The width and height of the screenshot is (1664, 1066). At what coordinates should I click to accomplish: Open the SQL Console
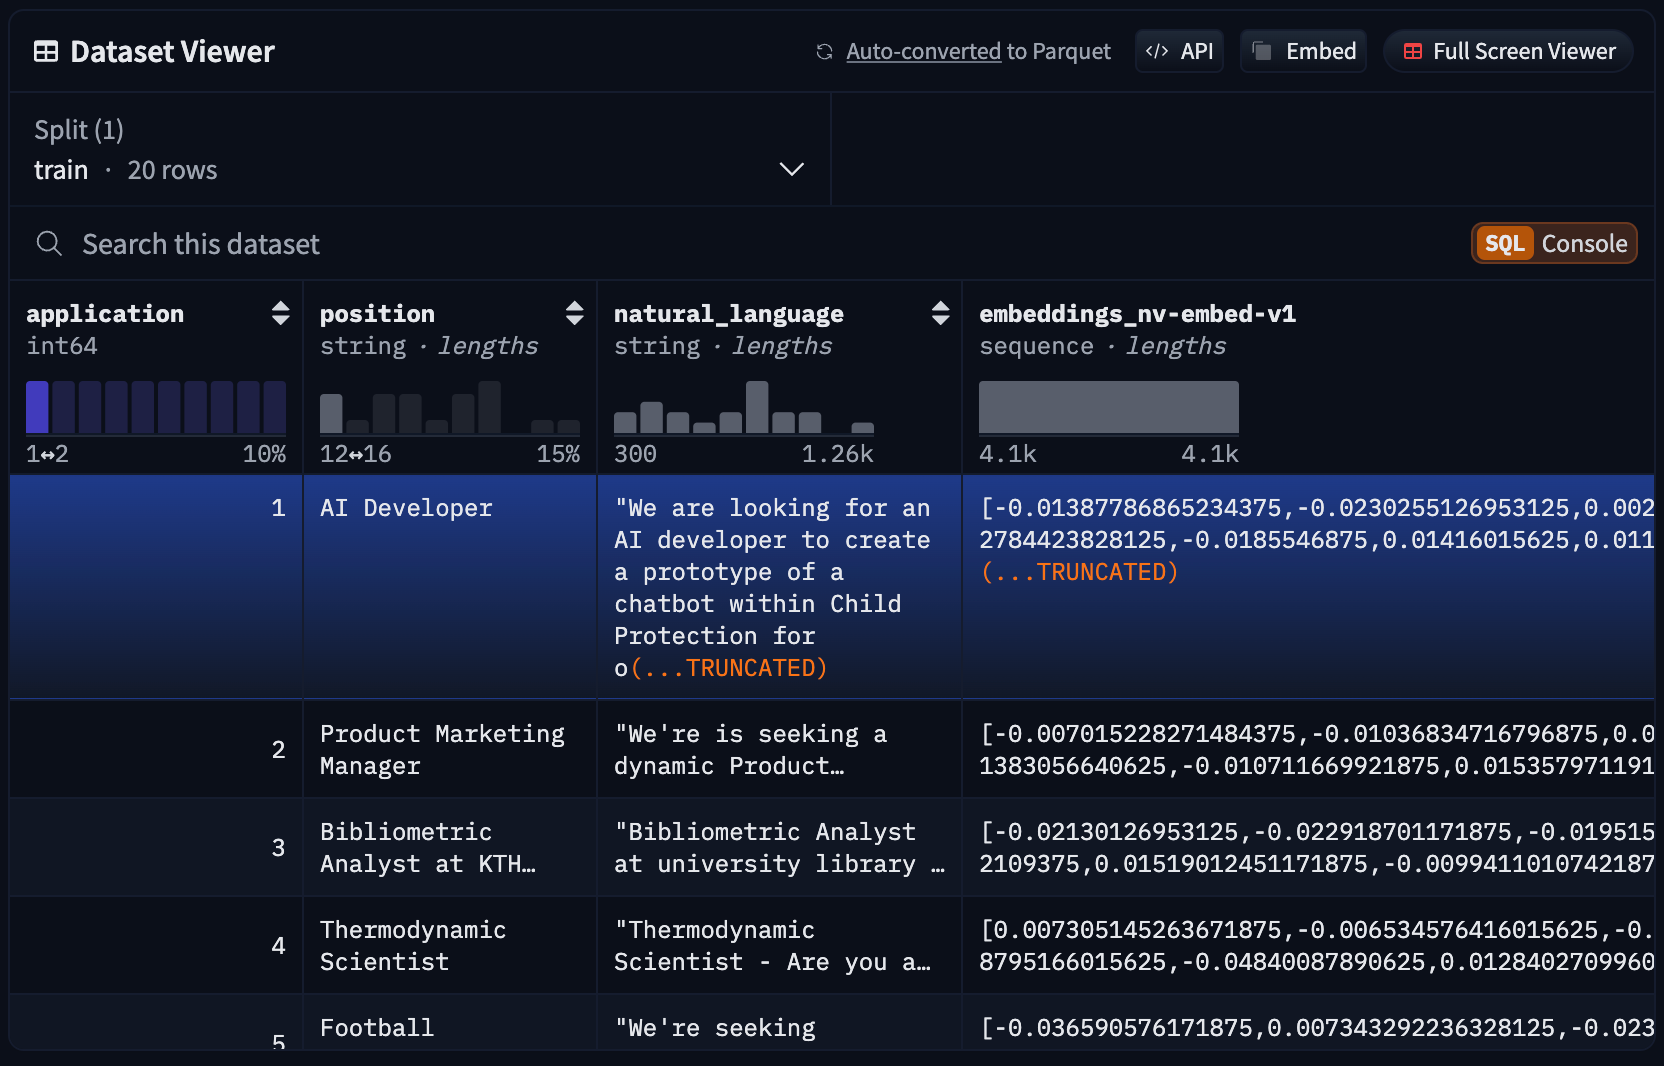coord(1553,244)
